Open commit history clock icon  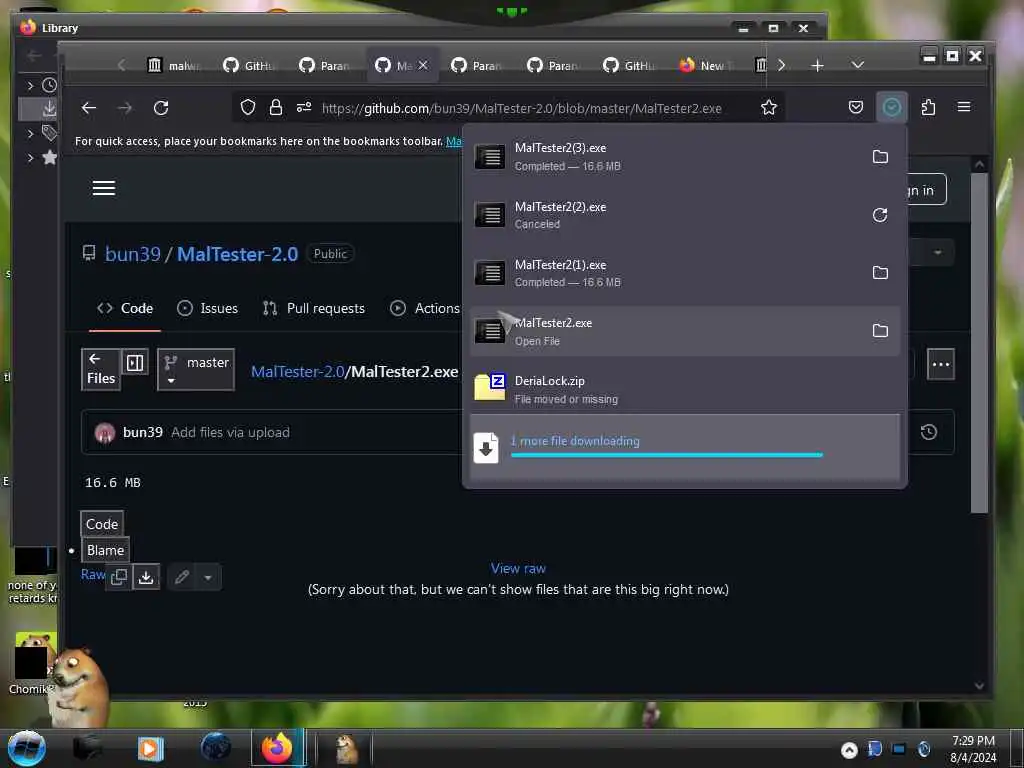(929, 432)
